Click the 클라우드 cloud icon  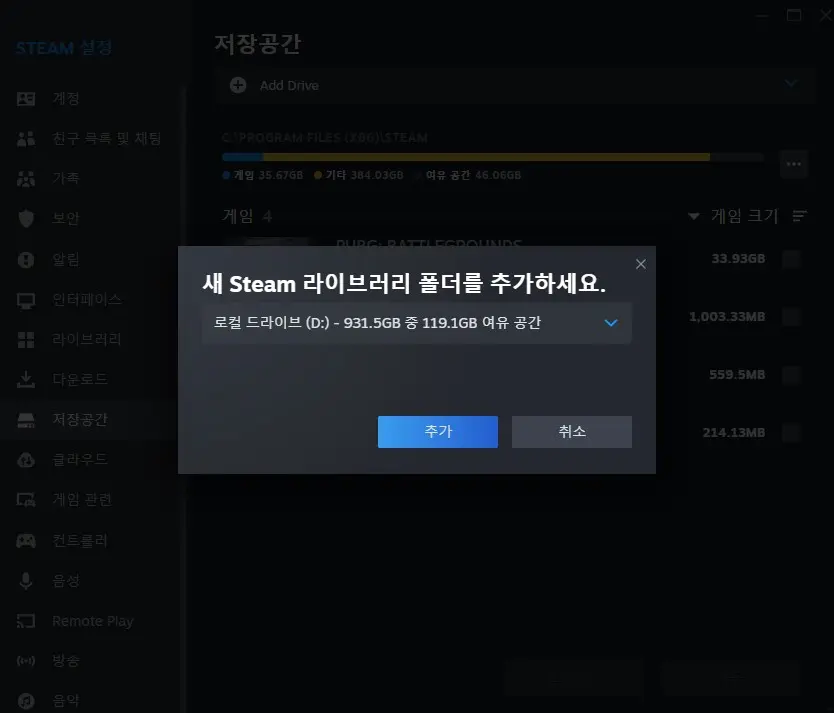pos(28,459)
